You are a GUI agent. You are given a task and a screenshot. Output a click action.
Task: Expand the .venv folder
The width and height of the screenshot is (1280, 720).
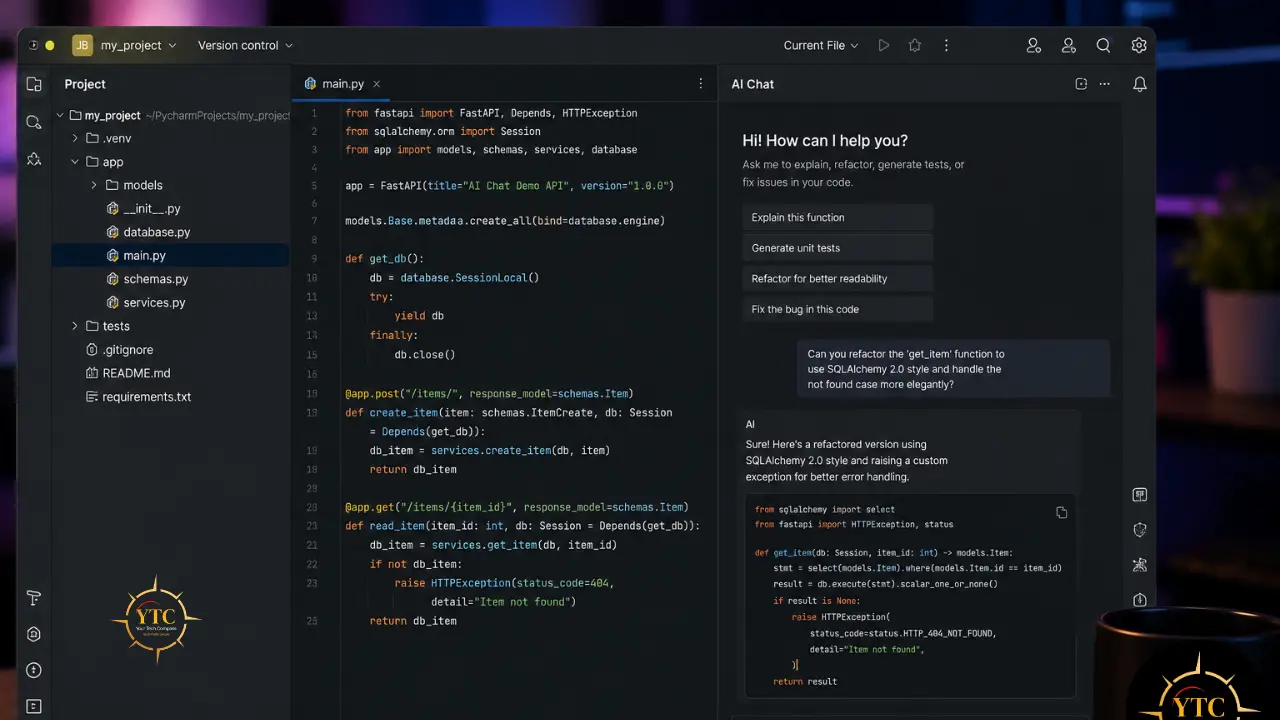pyautogui.click(x=75, y=138)
